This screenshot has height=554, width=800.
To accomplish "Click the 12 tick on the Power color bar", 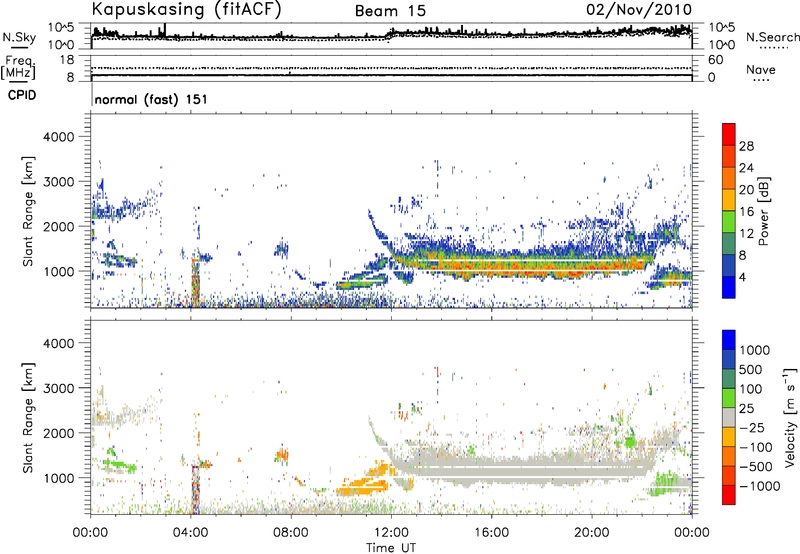I will [746, 234].
